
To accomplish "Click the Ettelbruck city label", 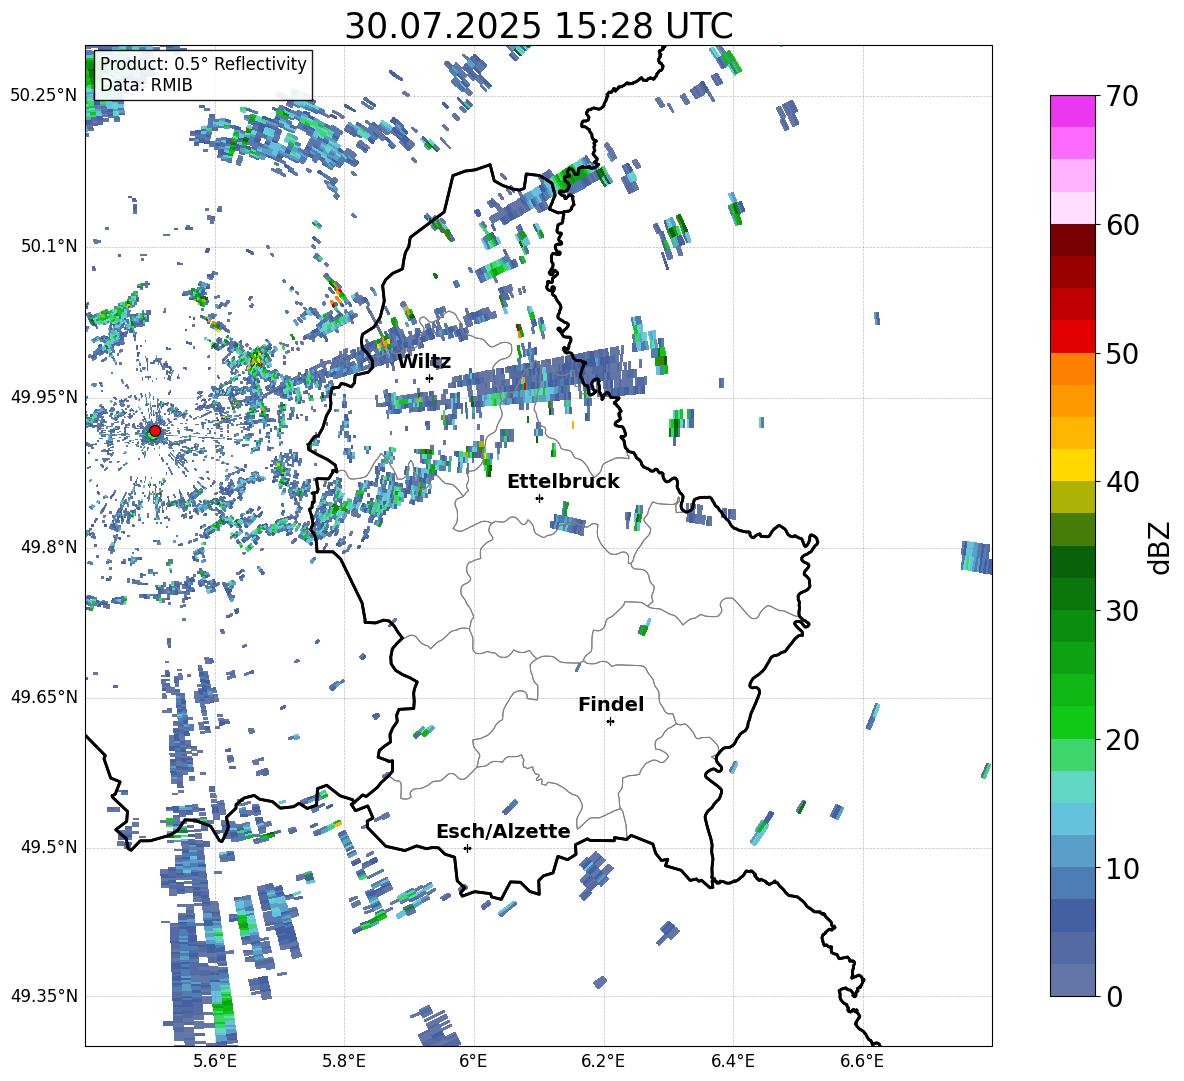I will click(563, 482).
